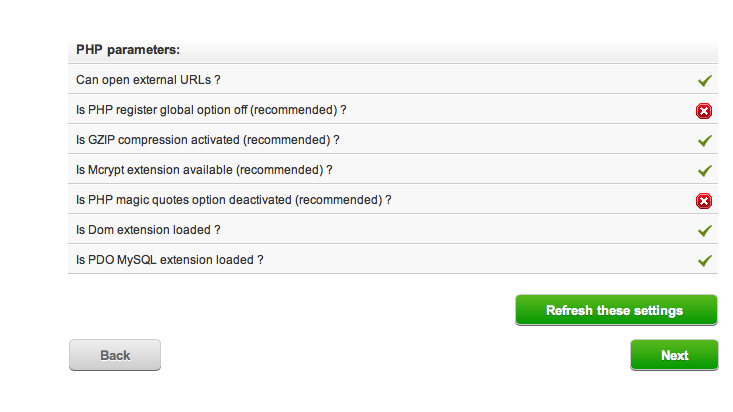Go to the Next installation step
The width and height of the screenshot is (733, 412).
[674, 355]
